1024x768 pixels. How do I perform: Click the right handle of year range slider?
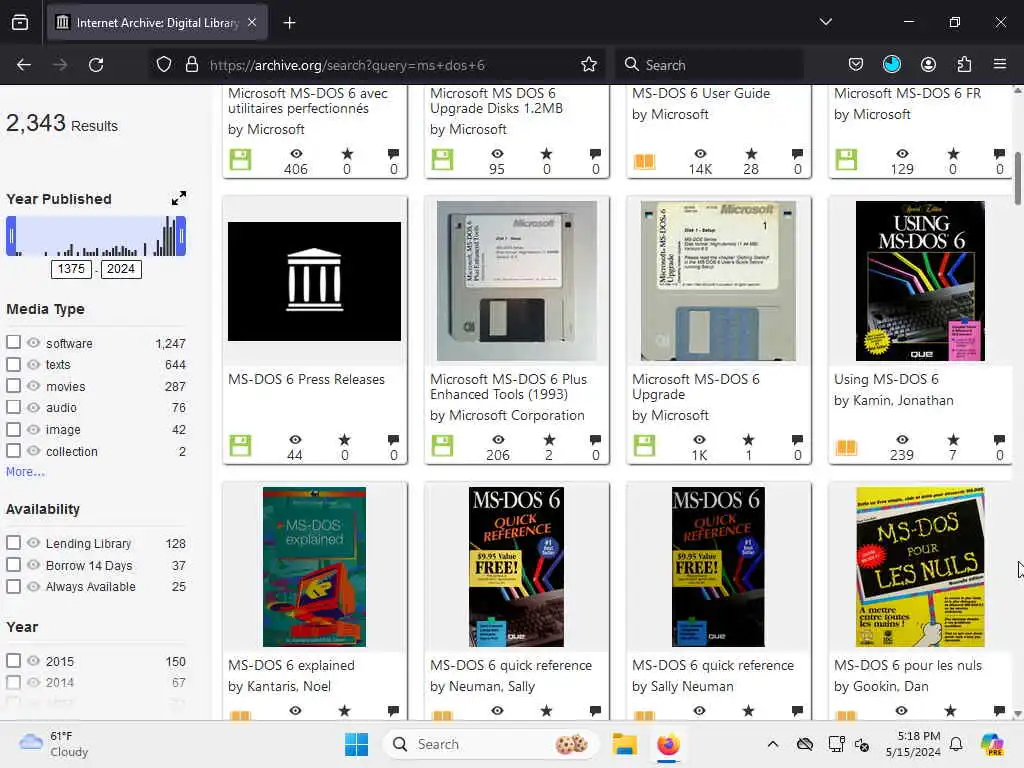point(182,236)
